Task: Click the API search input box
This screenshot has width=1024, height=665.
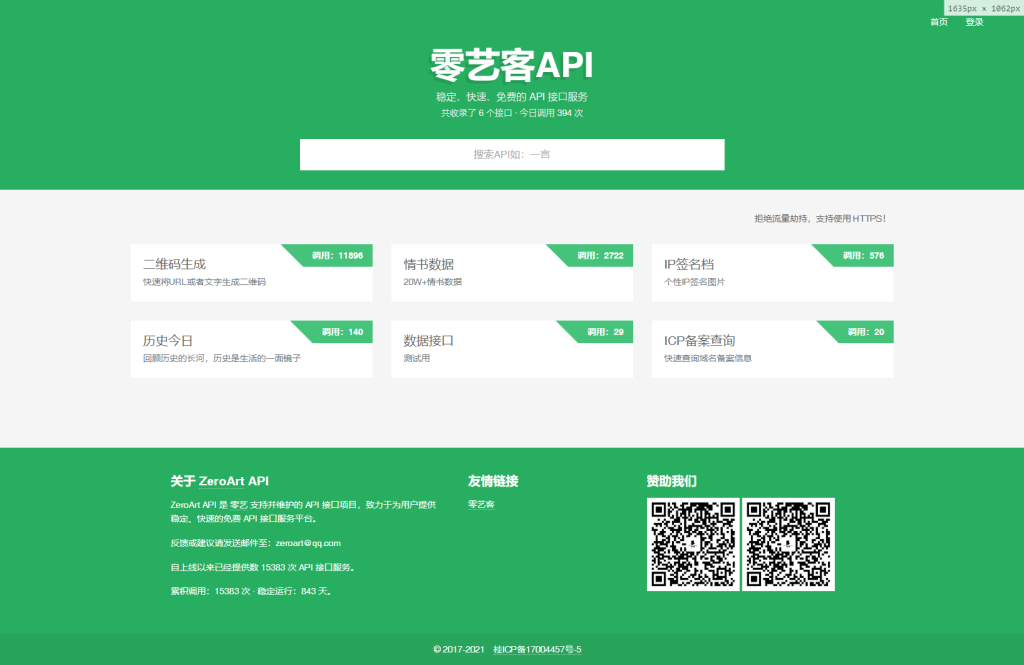Action: coord(511,154)
